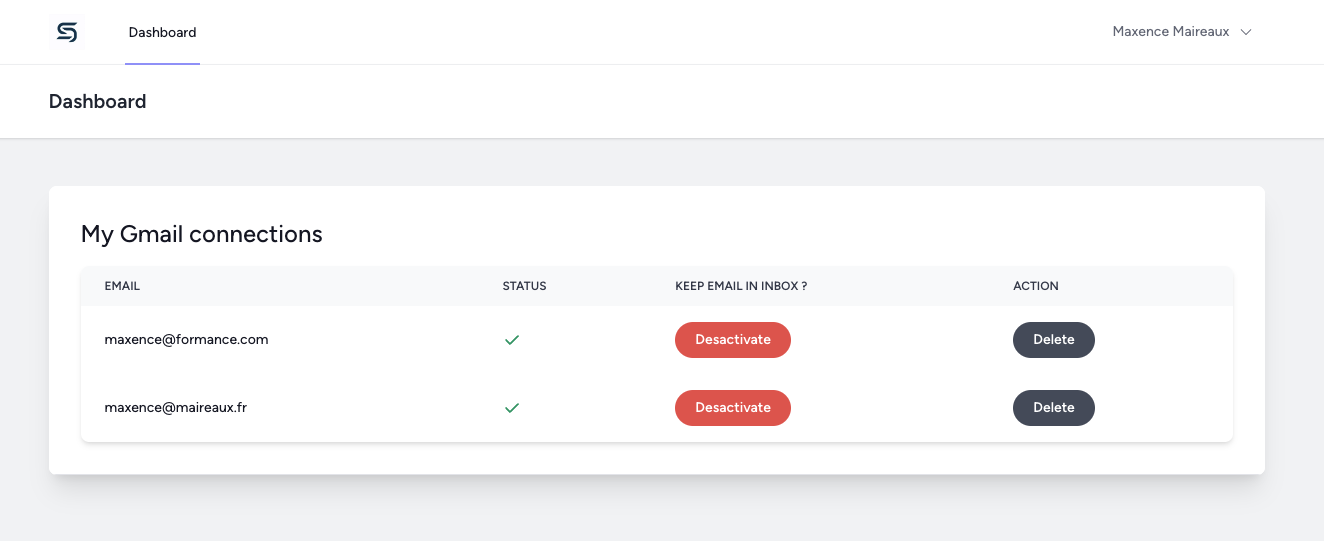1324x541 pixels.
Task: Click the KEEP EMAIL IN INBOX ? header
Action: (741, 286)
